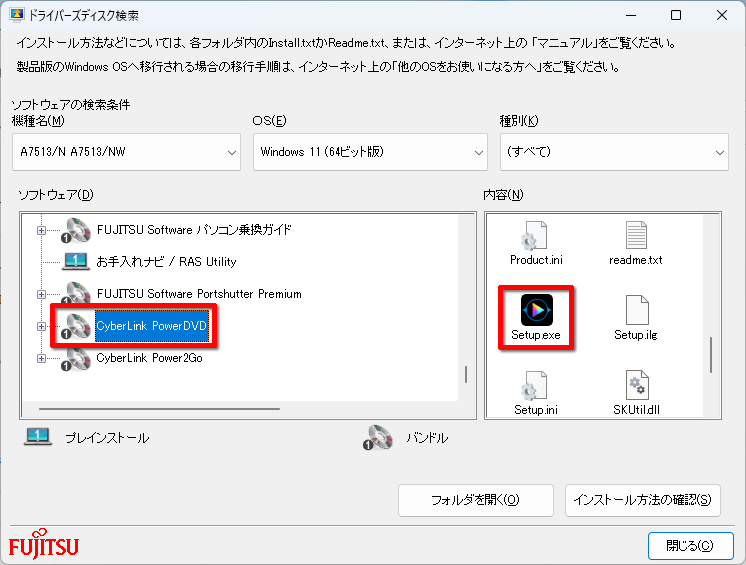Expand the FUJITSU Software Portshutter Premium node
The height and width of the screenshot is (565, 746).
42,294
